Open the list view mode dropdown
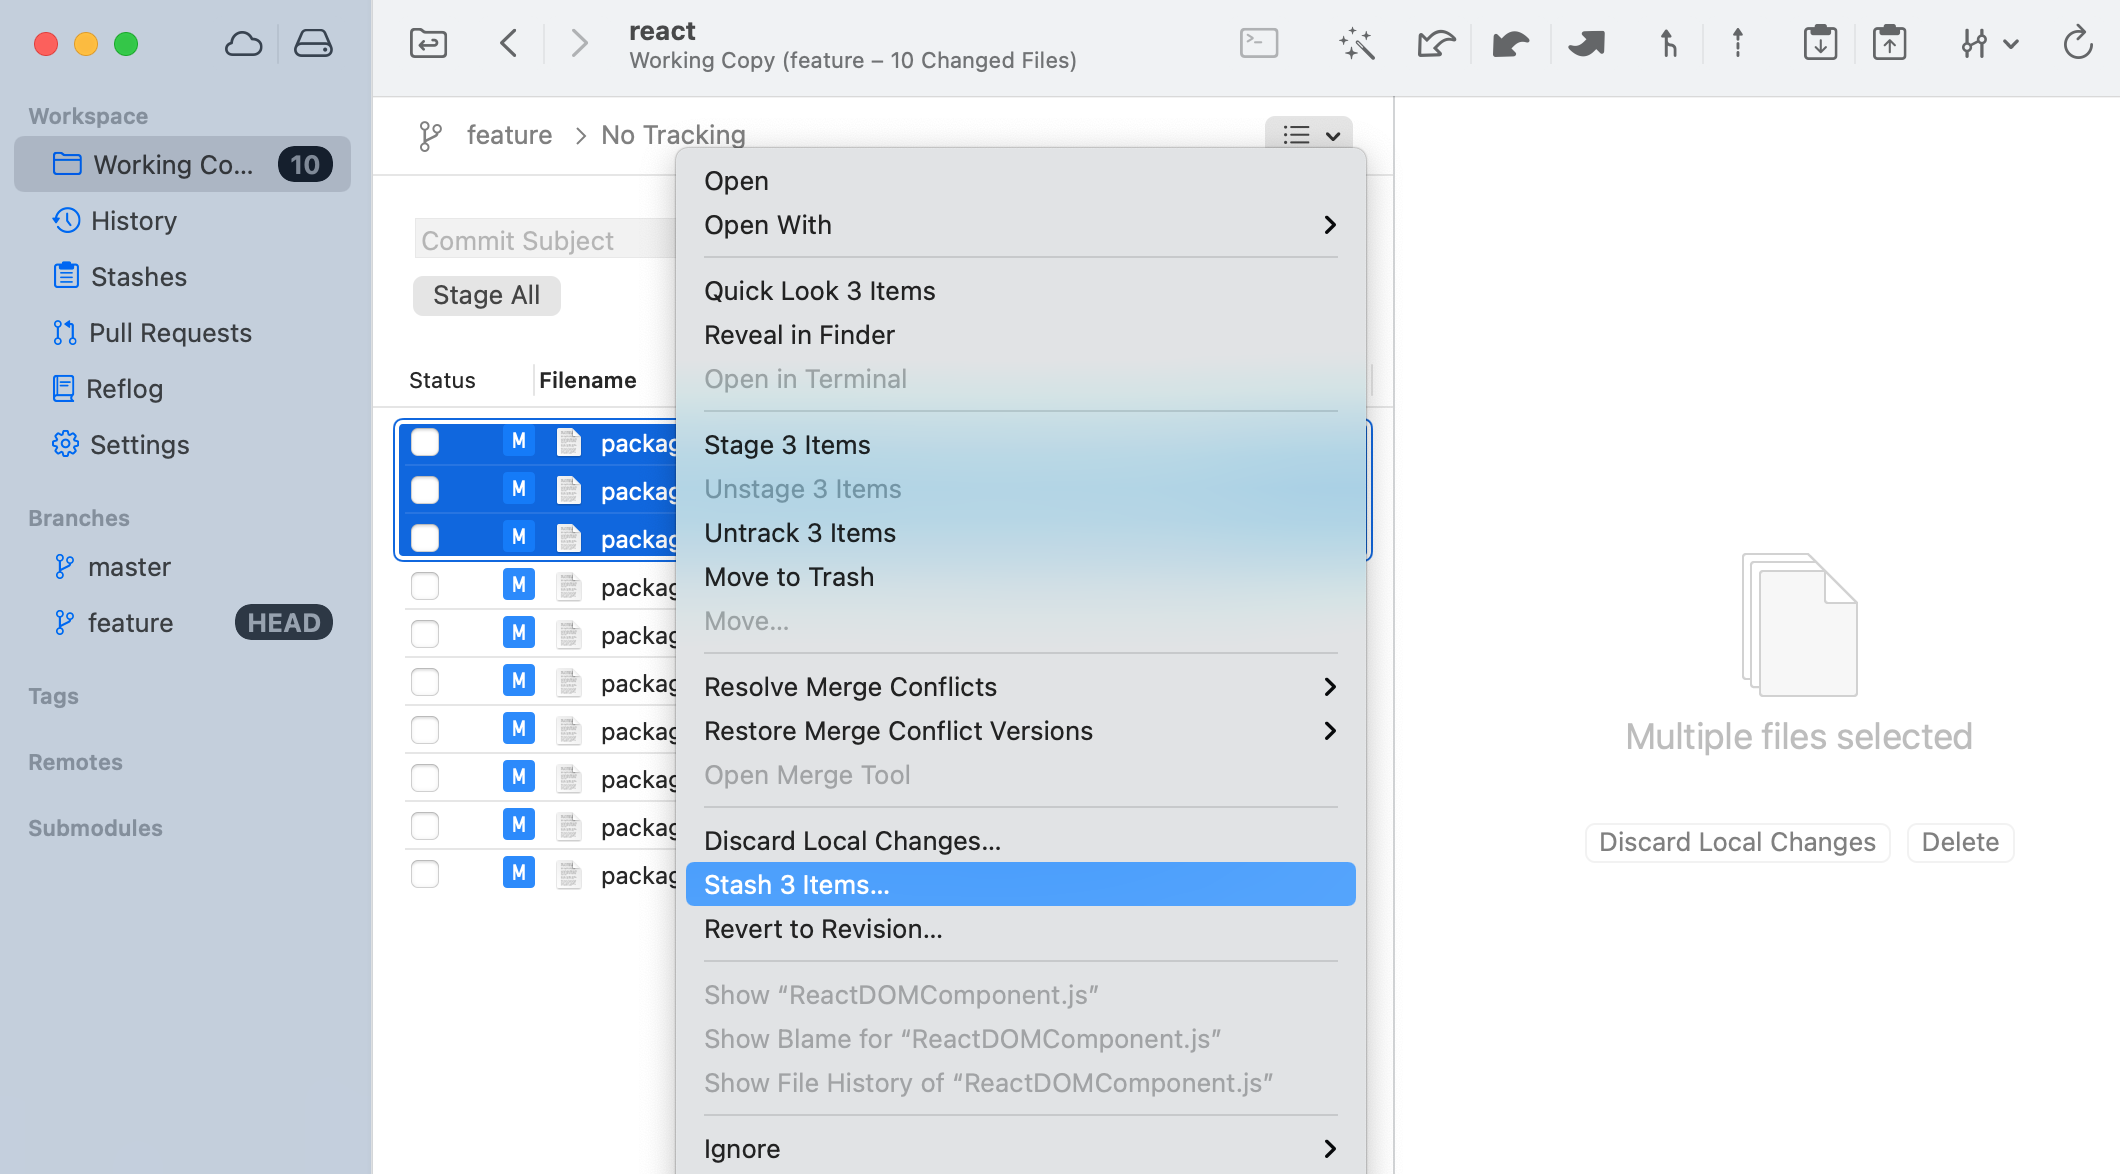 pyautogui.click(x=1309, y=135)
